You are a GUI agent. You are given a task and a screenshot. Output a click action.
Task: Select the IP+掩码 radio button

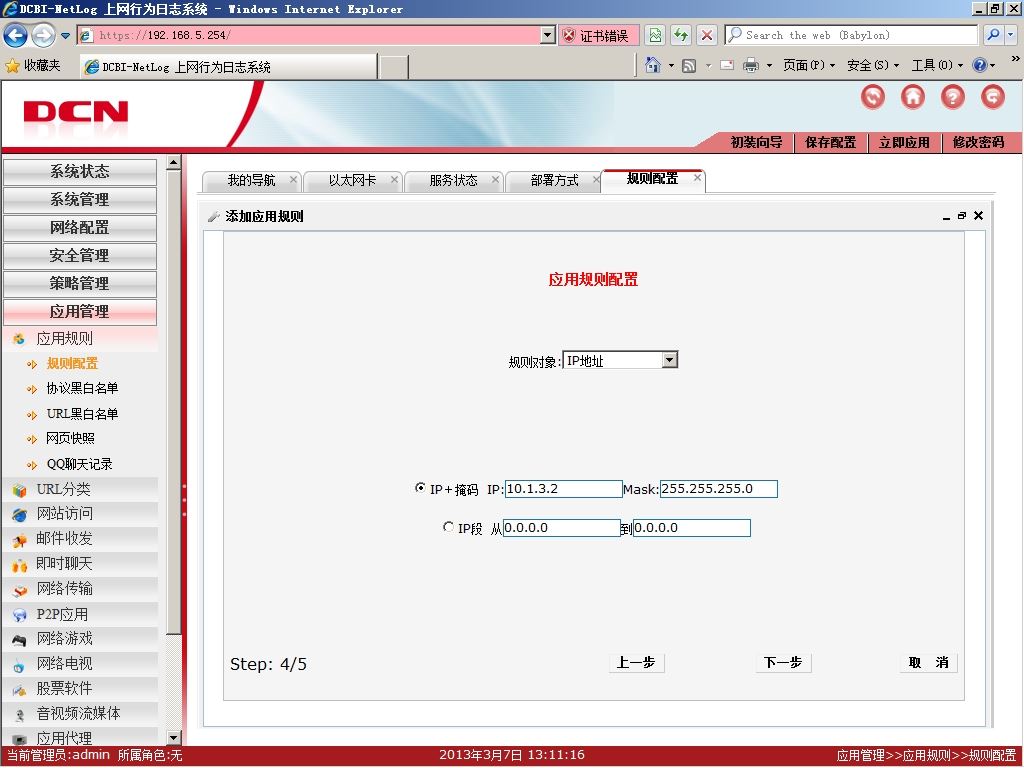point(420,488)
